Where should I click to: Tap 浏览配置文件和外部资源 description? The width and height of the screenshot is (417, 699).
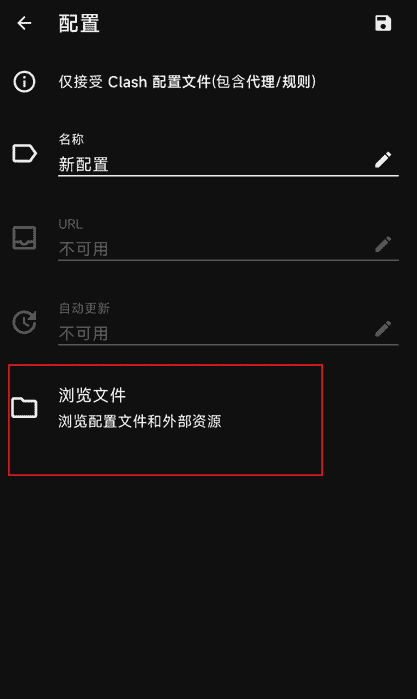[x=140, y=421]
